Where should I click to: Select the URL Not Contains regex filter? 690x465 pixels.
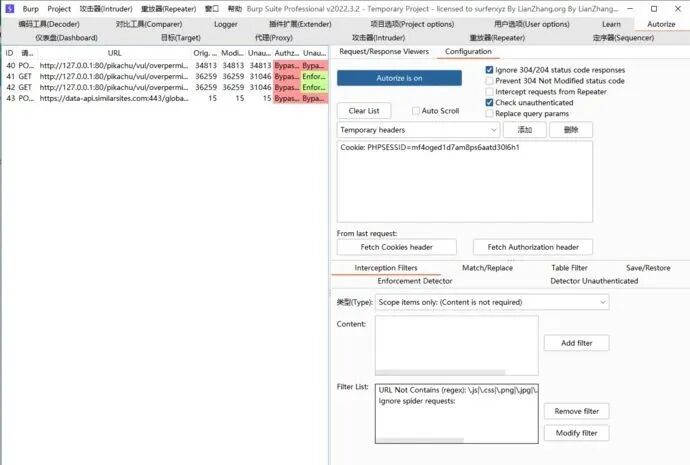(457, 390)
